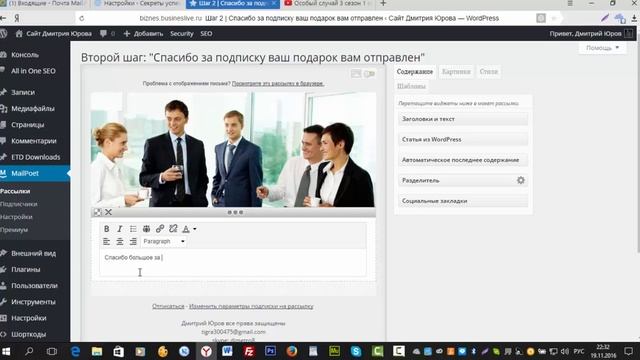The width and height of the screenshot is (640, 360).
Task: Switch to the Содержание tab
Action: coord(415,72)
